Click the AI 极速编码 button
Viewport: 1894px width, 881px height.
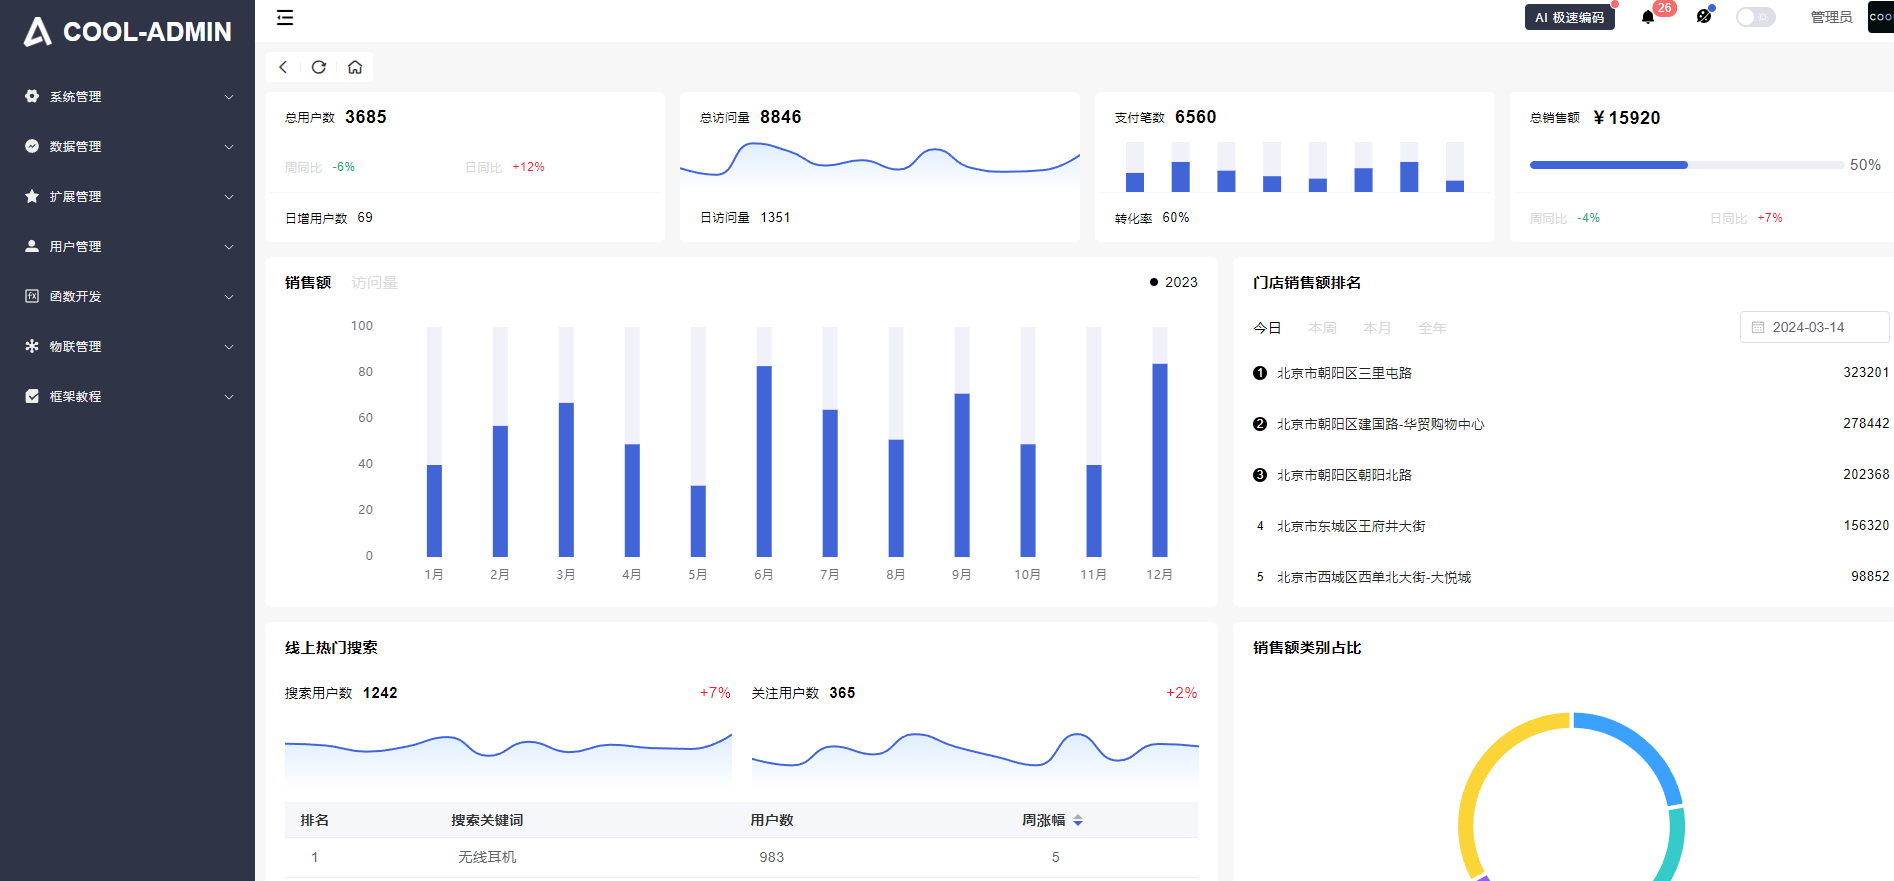(x=1569, y=17)
